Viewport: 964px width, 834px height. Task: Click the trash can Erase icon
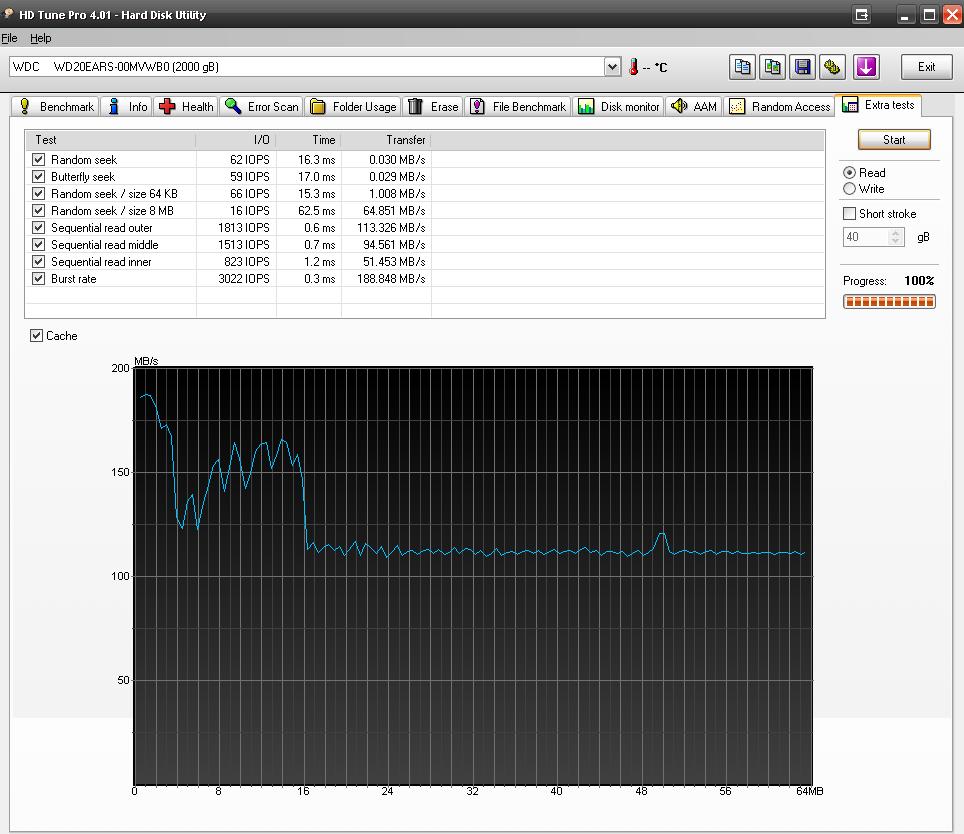[416, 106]
